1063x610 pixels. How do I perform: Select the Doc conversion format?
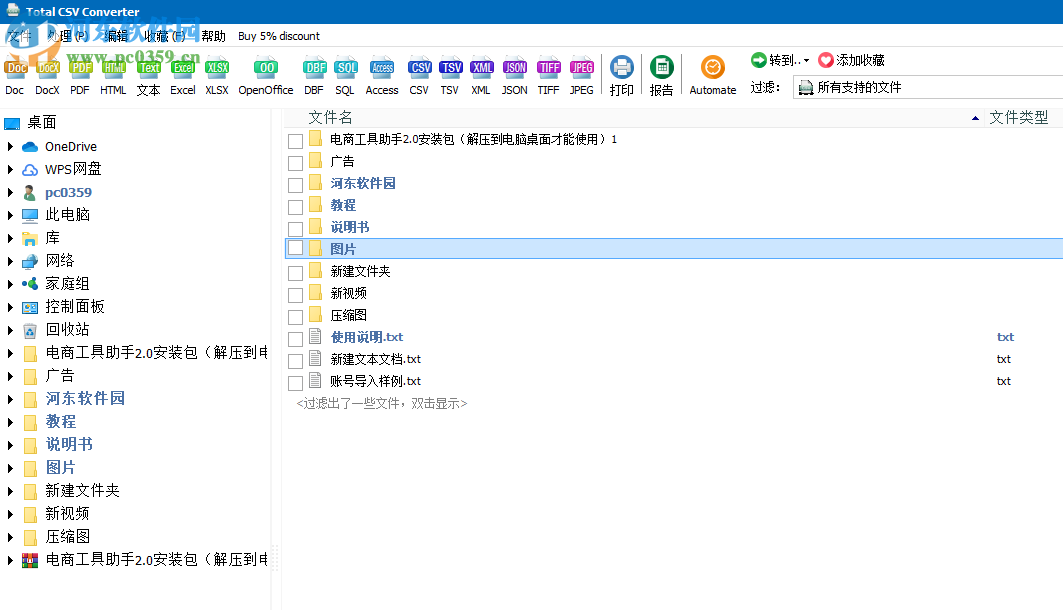14,73
